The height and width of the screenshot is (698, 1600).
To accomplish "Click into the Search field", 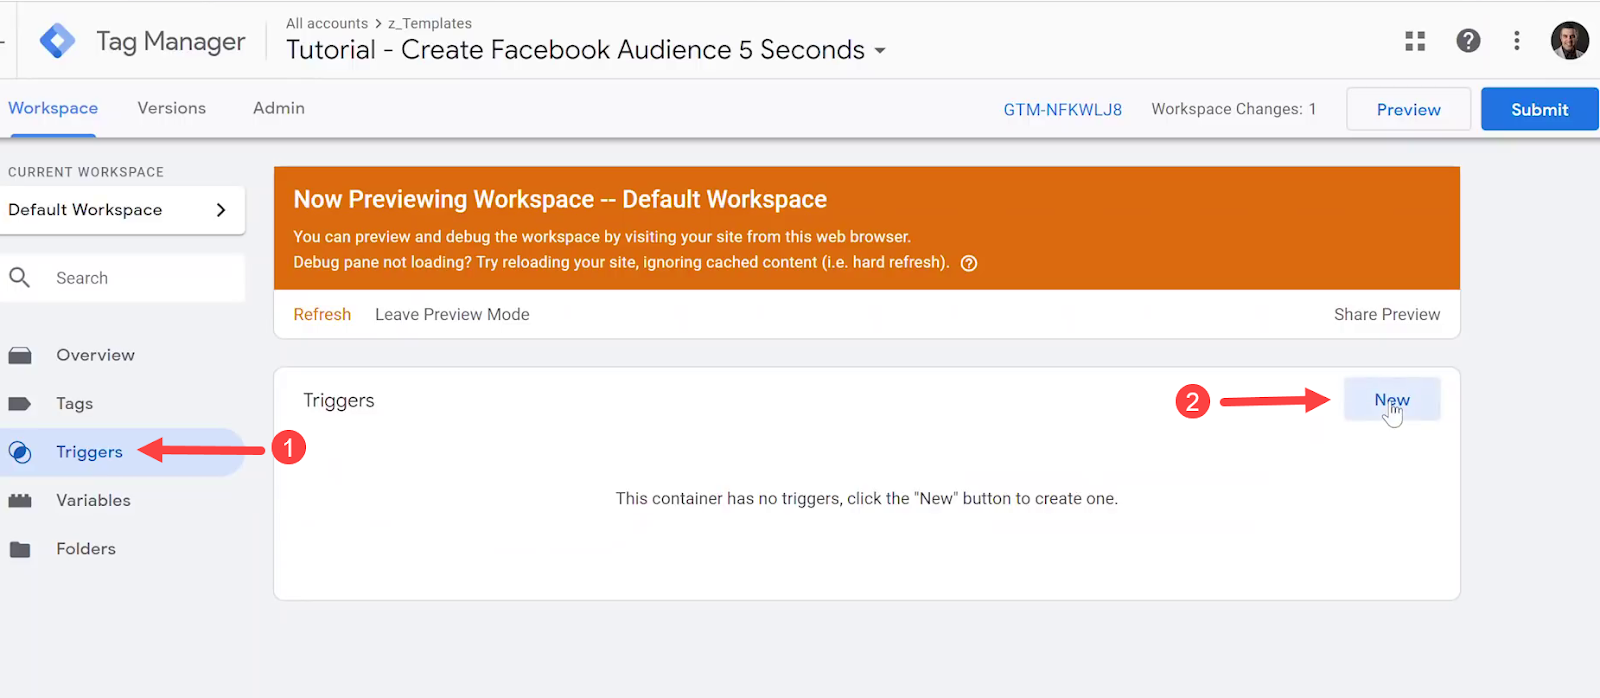I will click(x=122, y=278).
